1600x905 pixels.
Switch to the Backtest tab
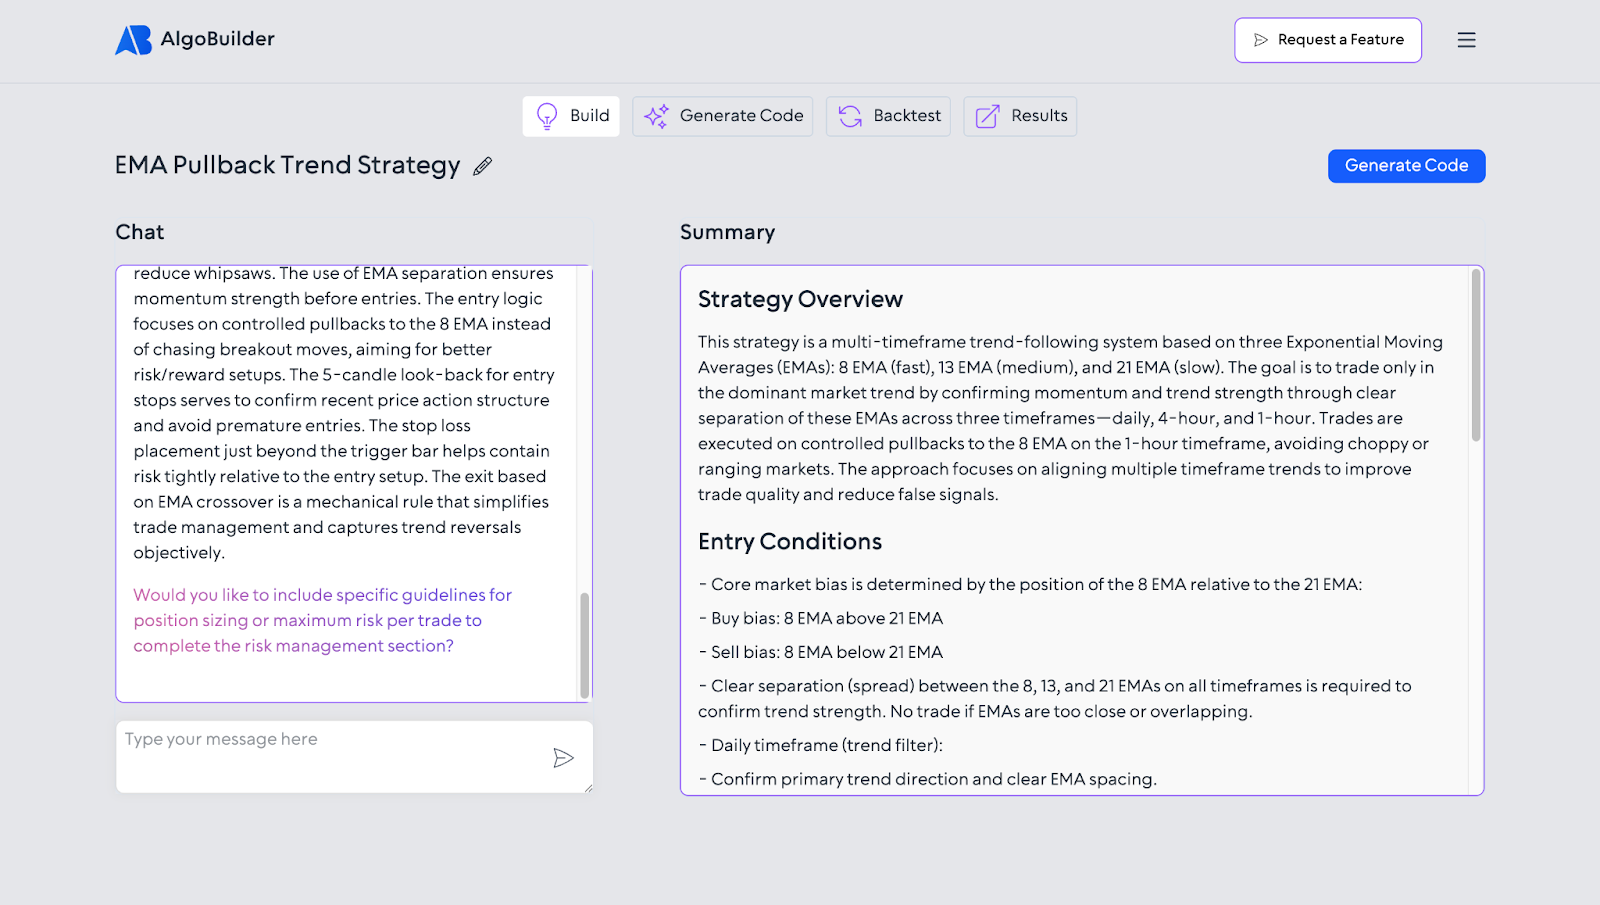tap(906, 116)
